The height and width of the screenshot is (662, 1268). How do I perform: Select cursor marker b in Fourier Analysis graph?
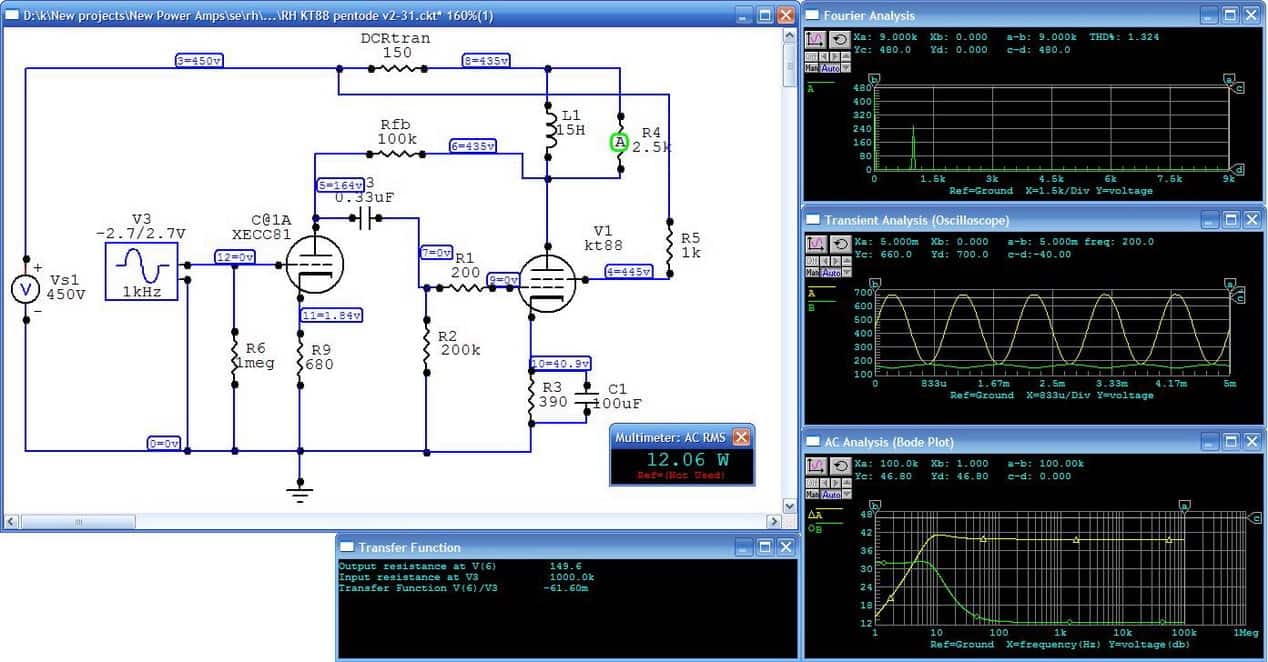click(874, 78)
